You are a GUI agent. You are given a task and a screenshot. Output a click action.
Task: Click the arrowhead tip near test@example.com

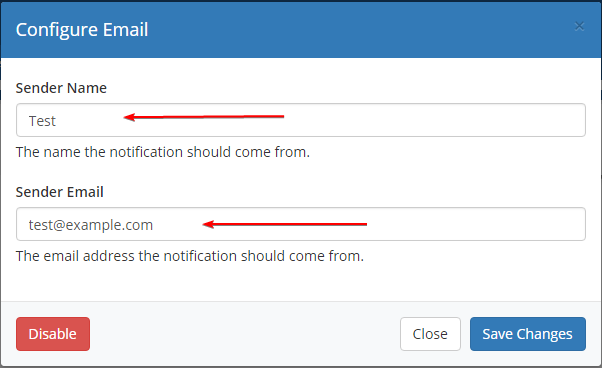tap(207, 224)
